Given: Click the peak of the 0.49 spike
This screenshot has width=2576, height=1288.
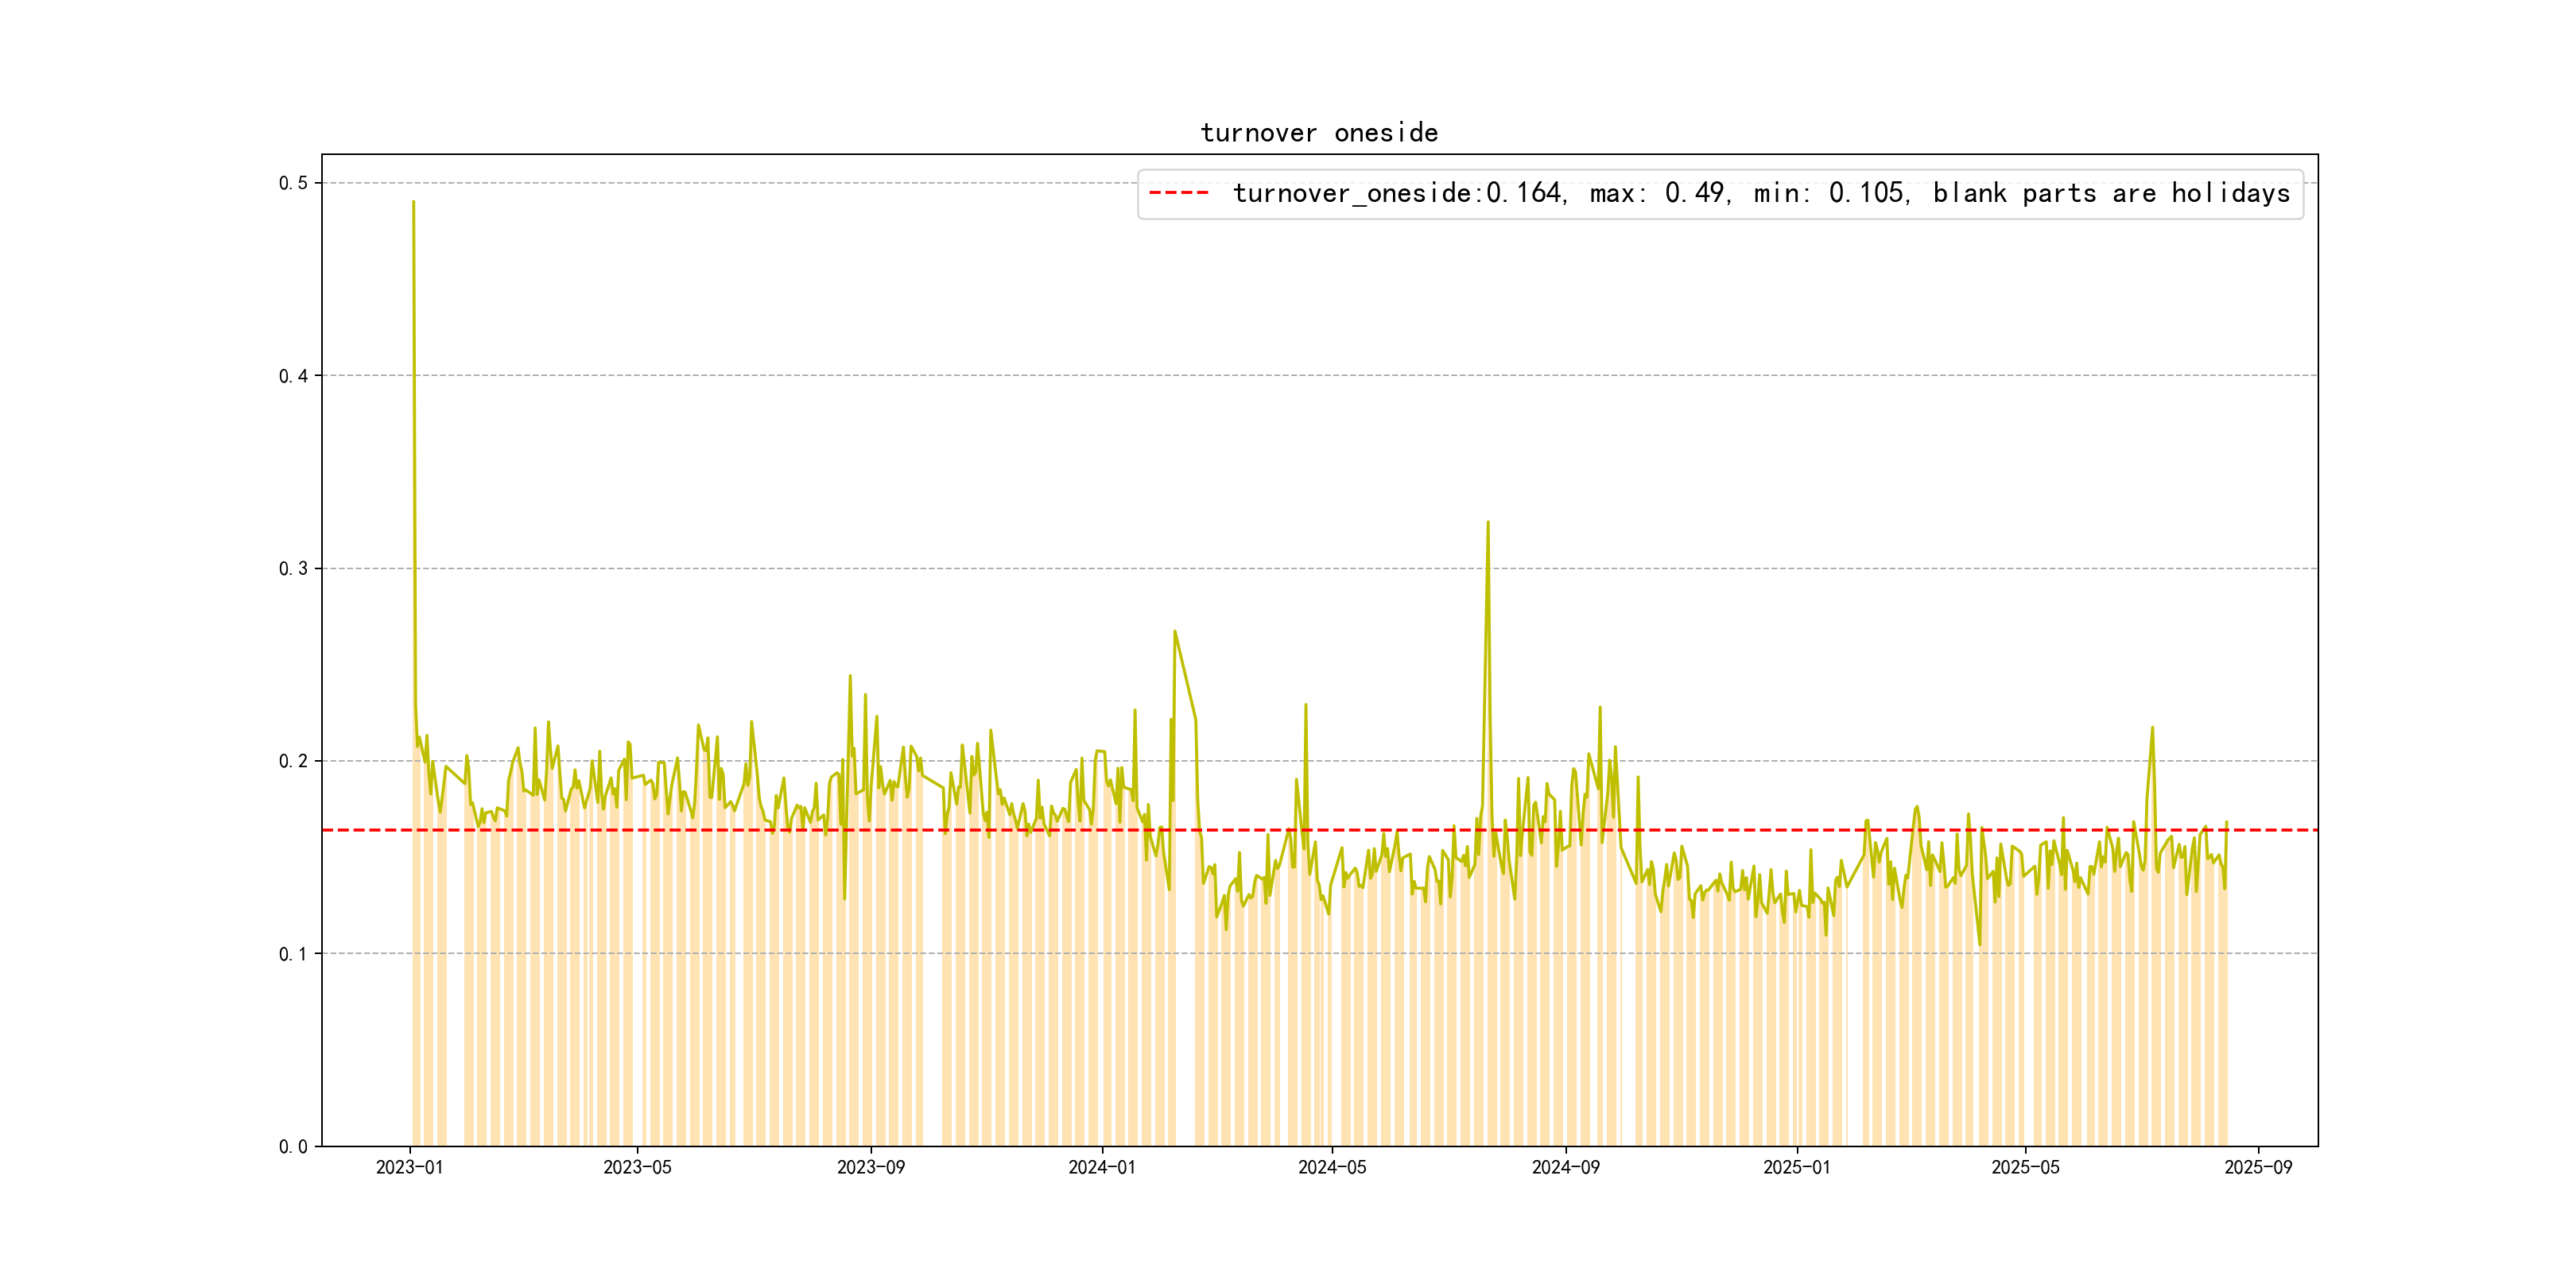Looking at the screenshot, I should (413, 203).
